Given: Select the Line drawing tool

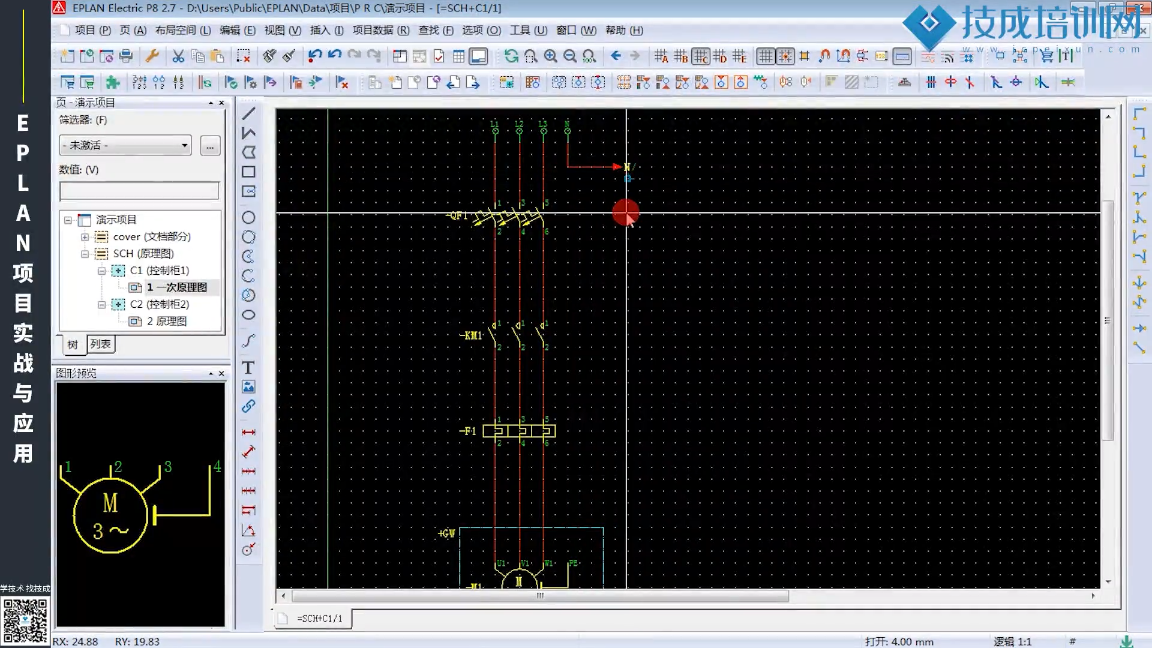Looking at the screenshot, I should pyautogui.click(x=249, y=113).
